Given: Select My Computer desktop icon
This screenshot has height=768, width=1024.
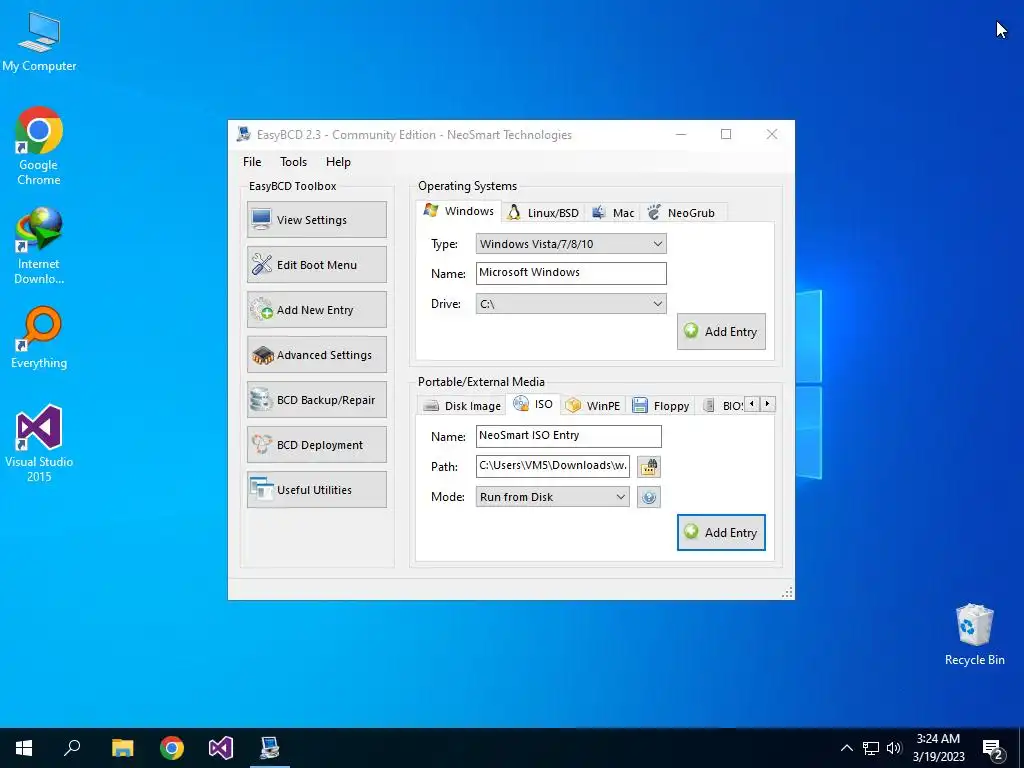Looking at the screenshot, I should point(39,42).
